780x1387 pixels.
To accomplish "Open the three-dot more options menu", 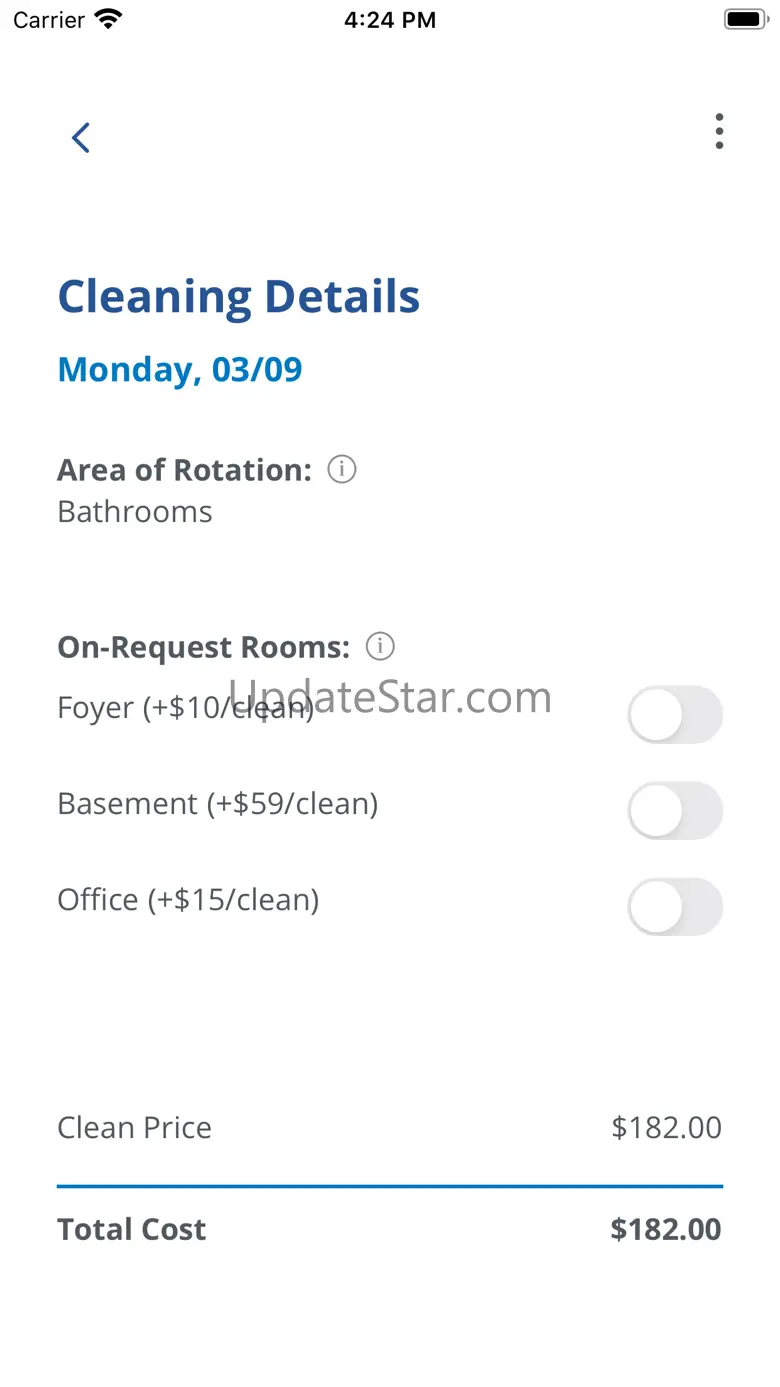I will click(x=719, y=132).
